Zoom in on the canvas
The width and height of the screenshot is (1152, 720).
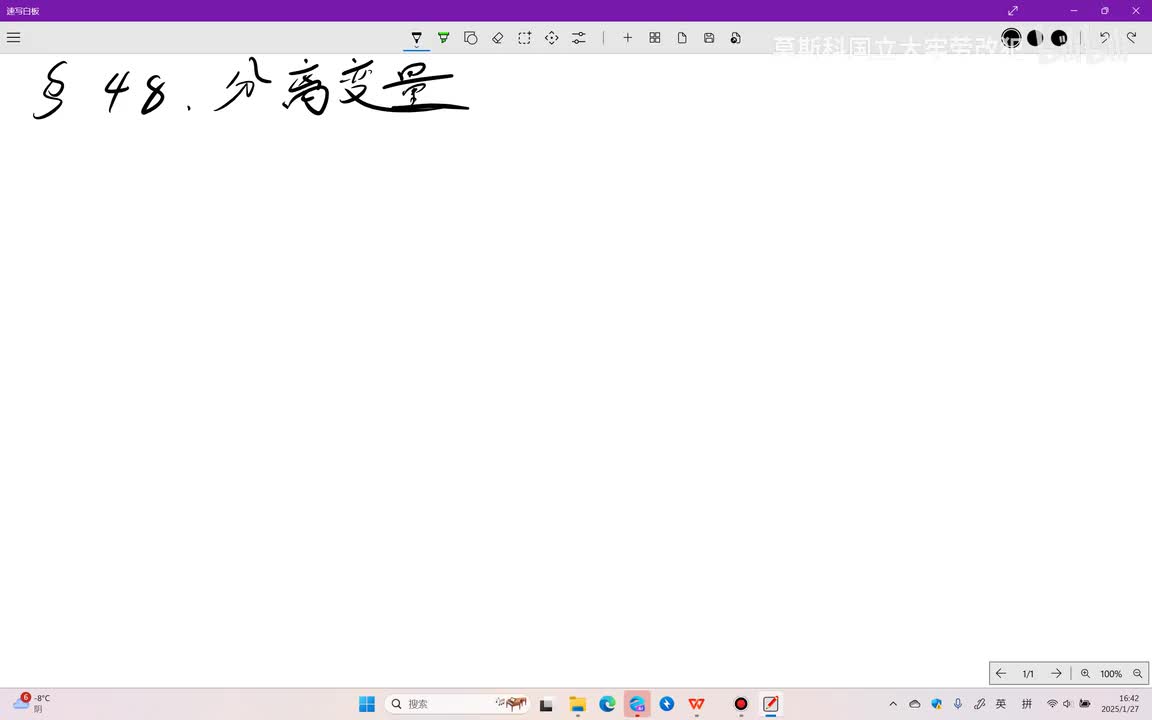(x=1085, y=673)
